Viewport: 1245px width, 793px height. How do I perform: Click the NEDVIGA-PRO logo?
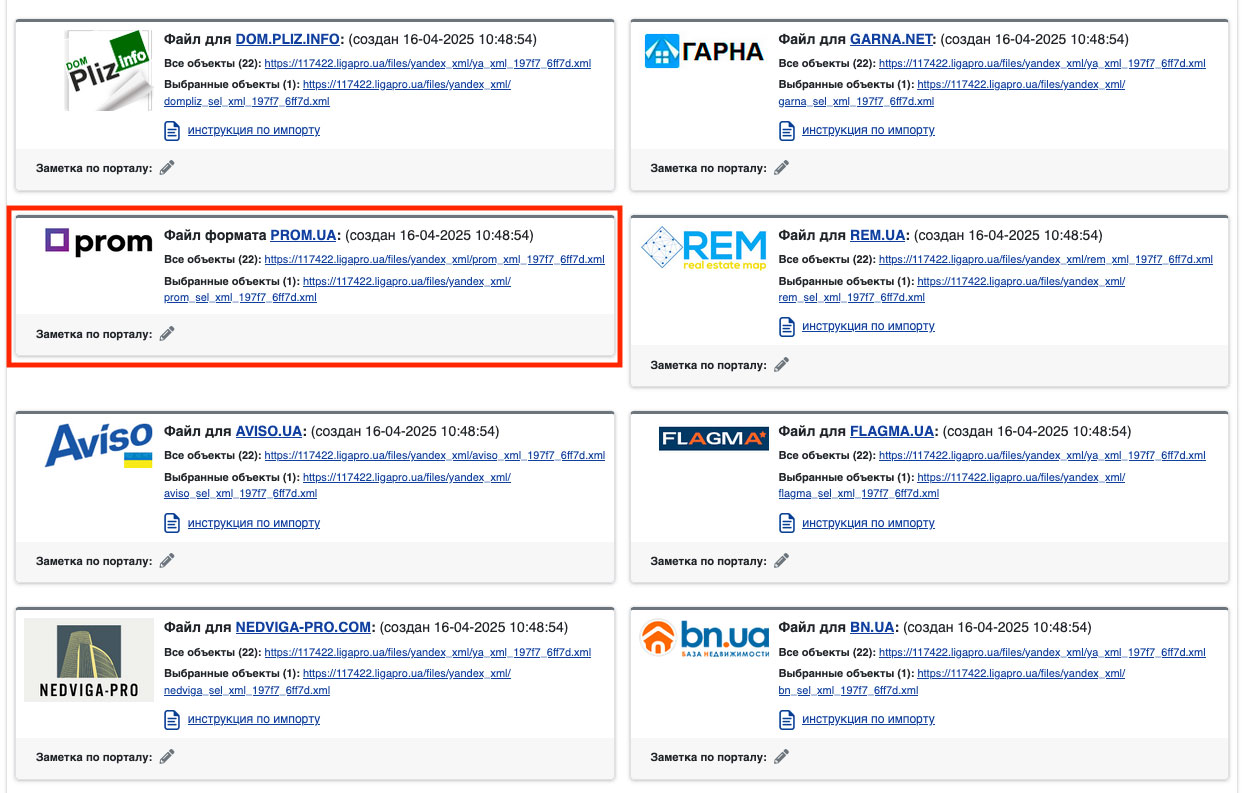click(x=89, y=660)
